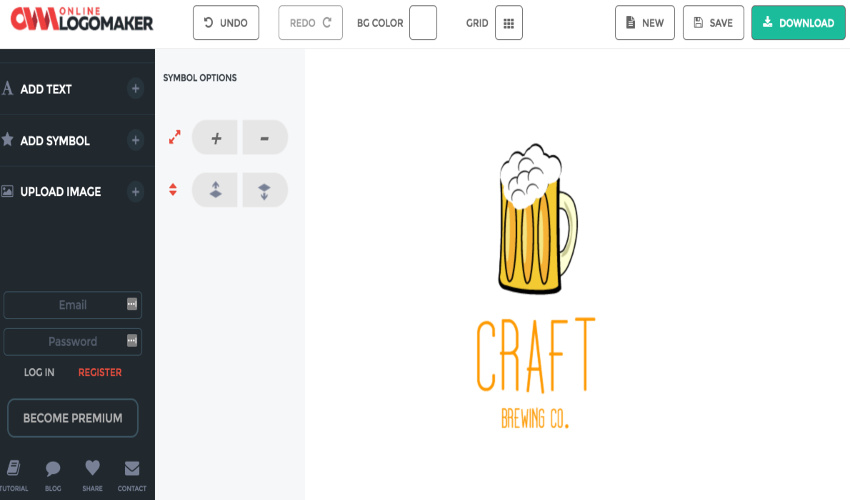Create a new logo with New
This screenshot has width=850, height=500.
click(x=645, y=23)
